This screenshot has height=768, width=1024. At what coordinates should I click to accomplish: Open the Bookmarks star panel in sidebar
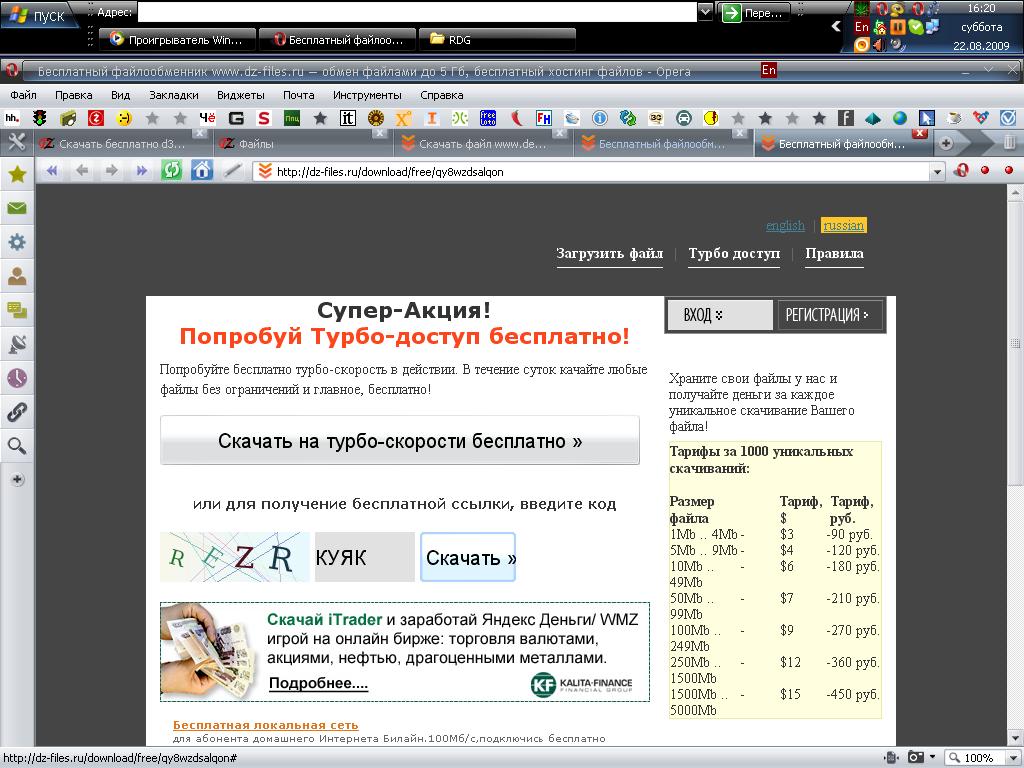pyautogui.click(x=17, y=174)
